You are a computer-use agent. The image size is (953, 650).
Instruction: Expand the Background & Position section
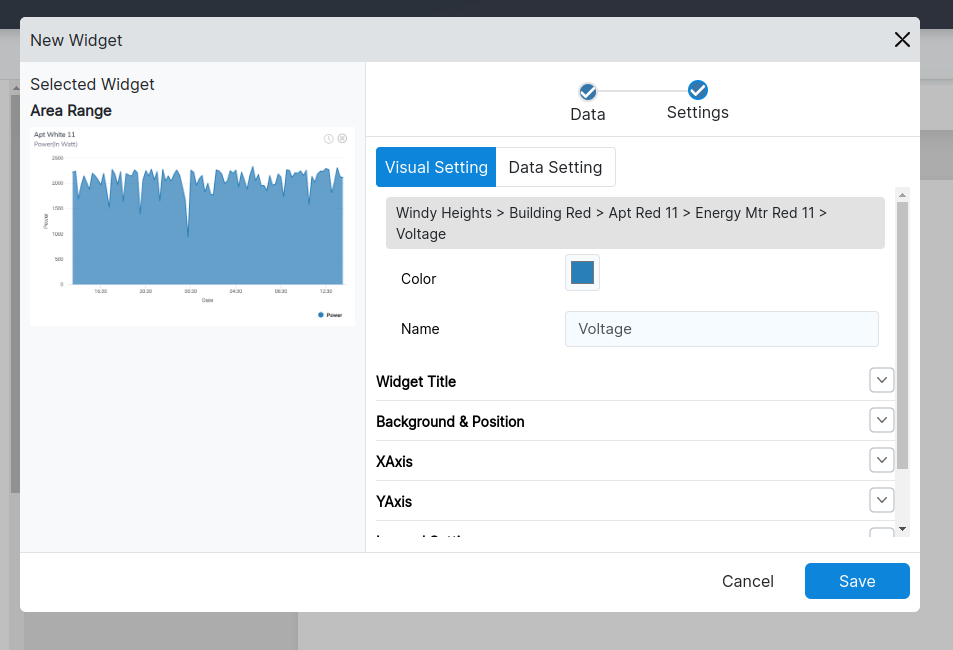(x=881, y=420)
